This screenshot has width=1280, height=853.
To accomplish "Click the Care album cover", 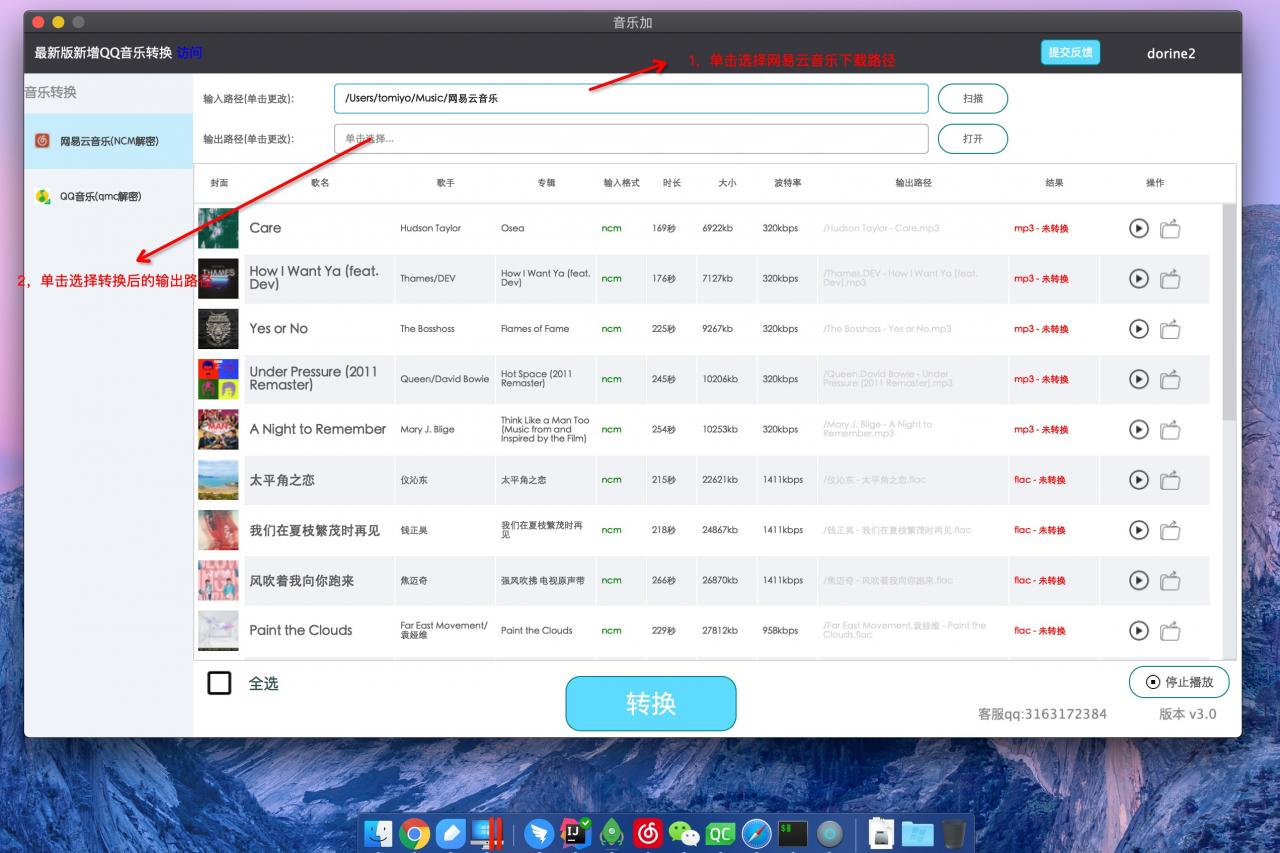I will pyautogui.click(x=218, y=228).
